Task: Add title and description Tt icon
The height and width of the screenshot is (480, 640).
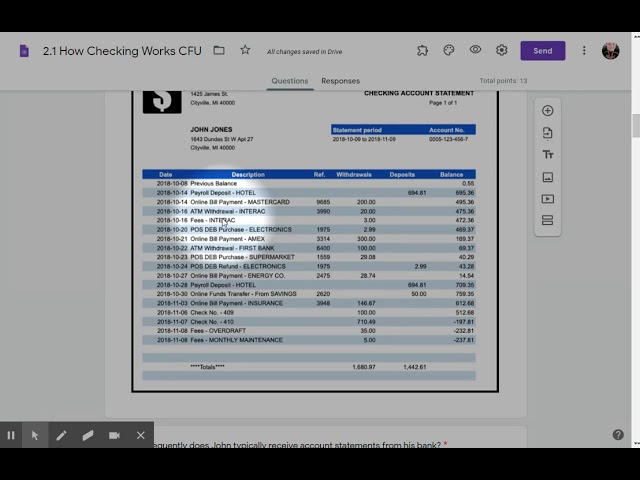Action: [548, 155]
